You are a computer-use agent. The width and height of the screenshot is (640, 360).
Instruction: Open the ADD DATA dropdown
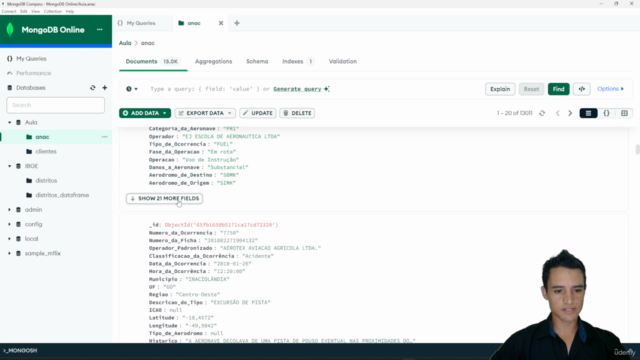[x=145, y=113]
